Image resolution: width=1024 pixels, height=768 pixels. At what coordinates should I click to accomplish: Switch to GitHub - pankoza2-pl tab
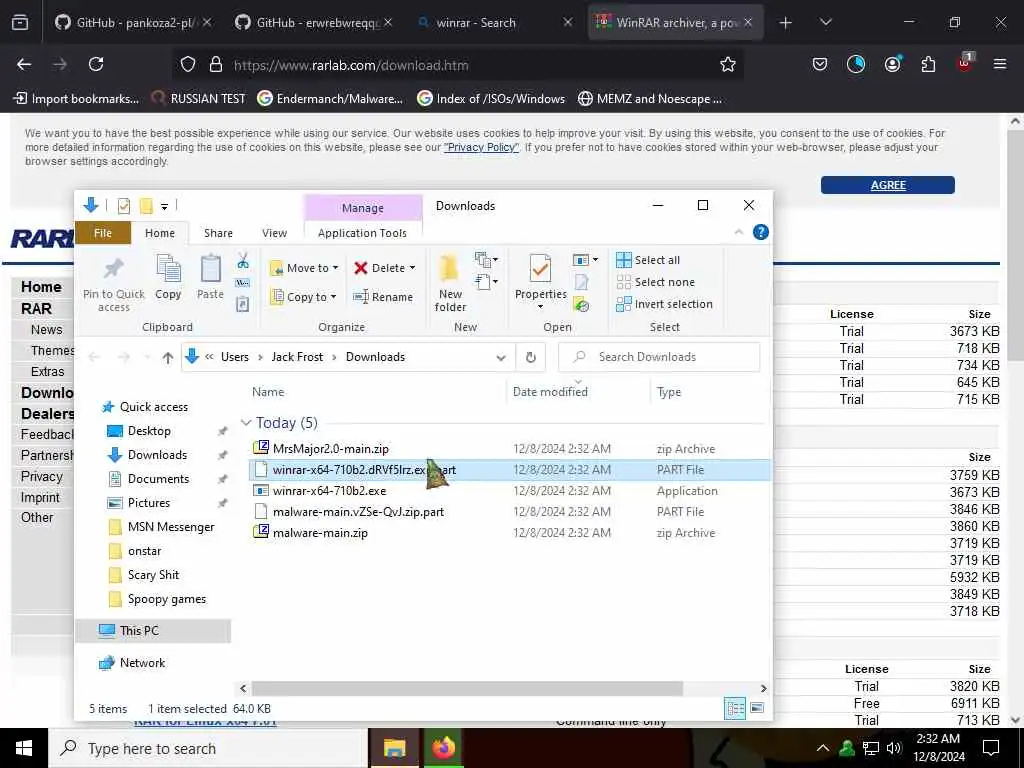tap(134, 22)
